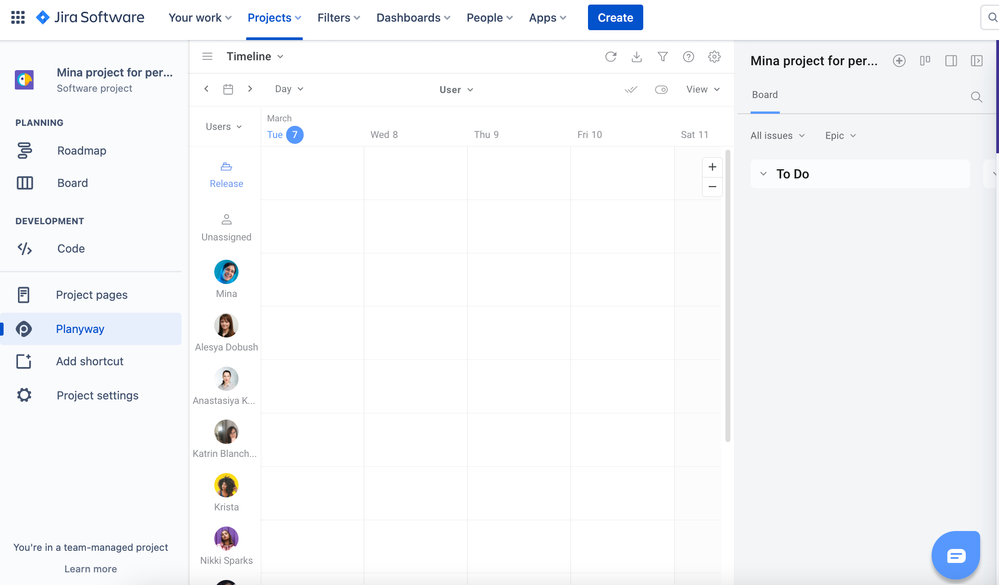Zoom out timeline with minus button
The image size is (999, 585).
(712, 187)
